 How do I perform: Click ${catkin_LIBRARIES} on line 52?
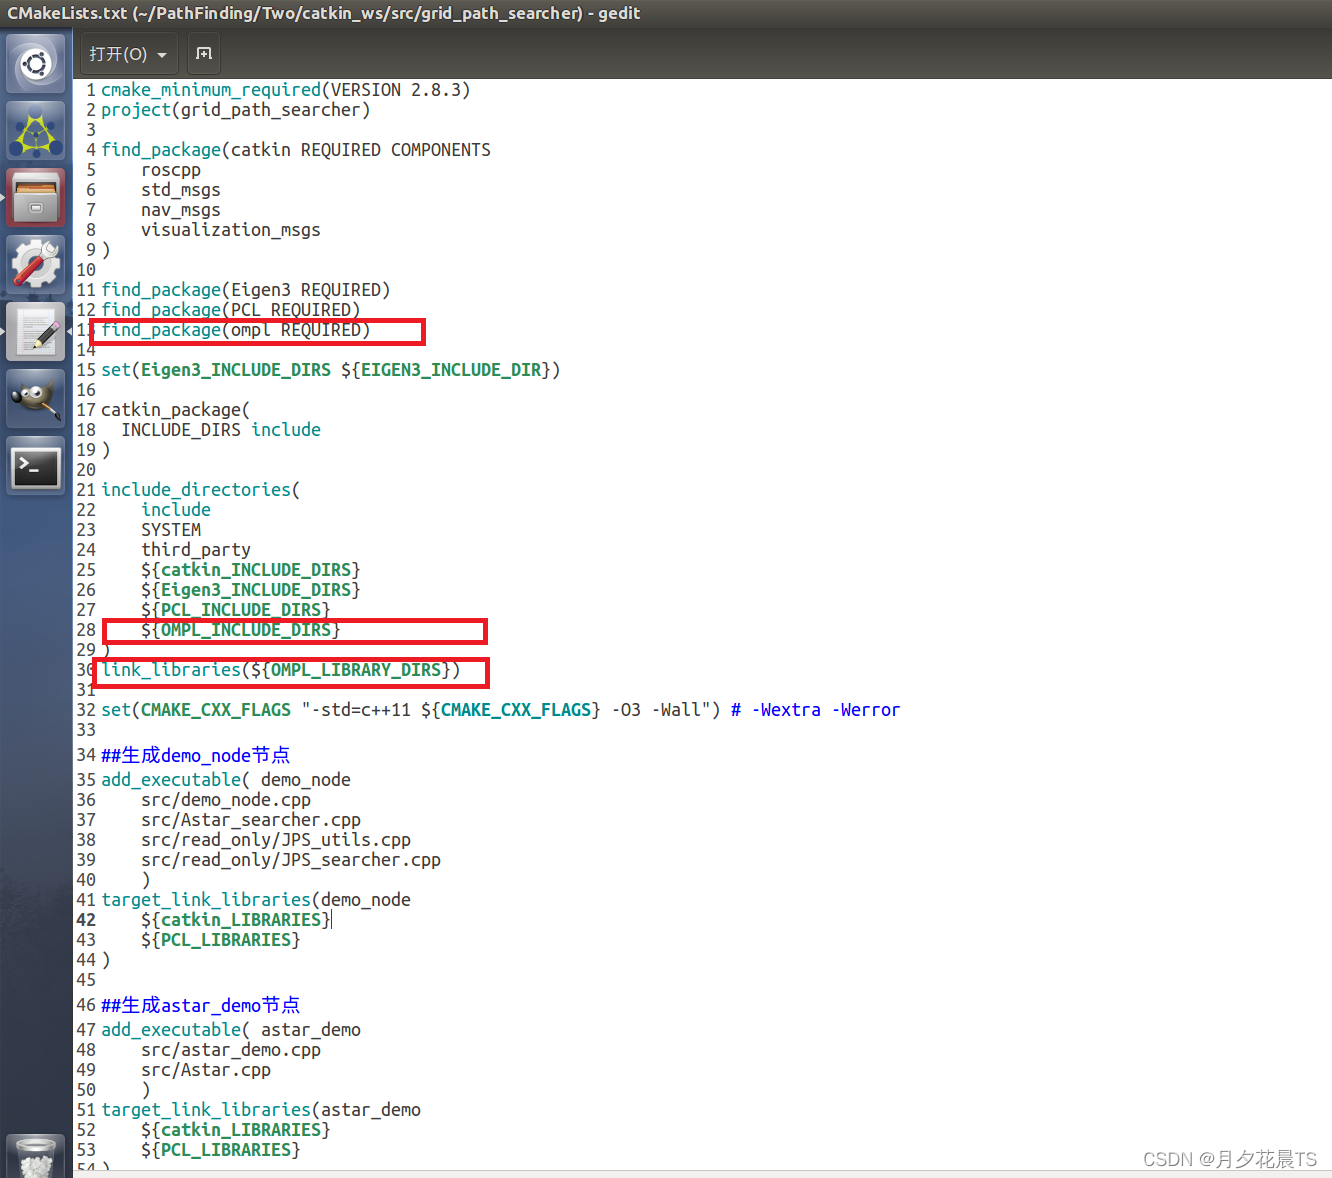(x=236, y=1130)
